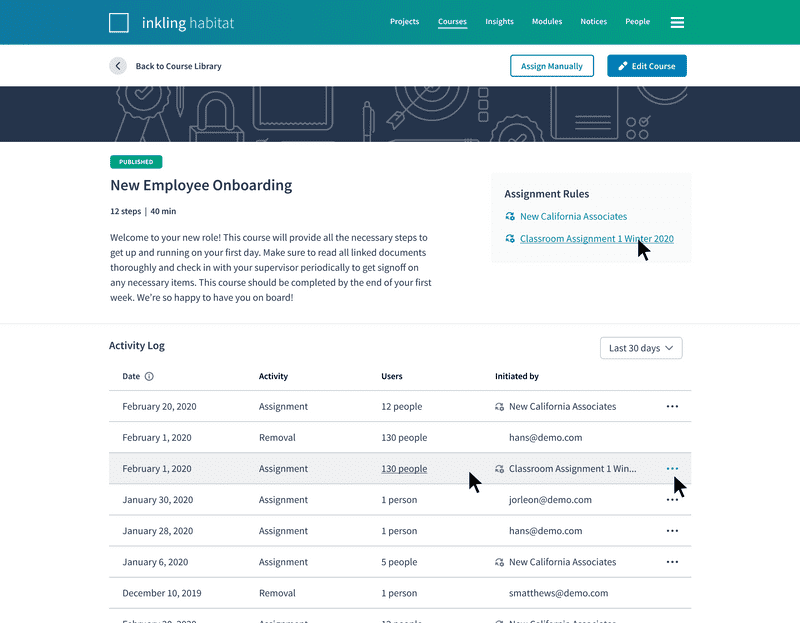Open New California Associates assignment rule
Viewport: 800px width, 623px height.
(x=573, y=216)
